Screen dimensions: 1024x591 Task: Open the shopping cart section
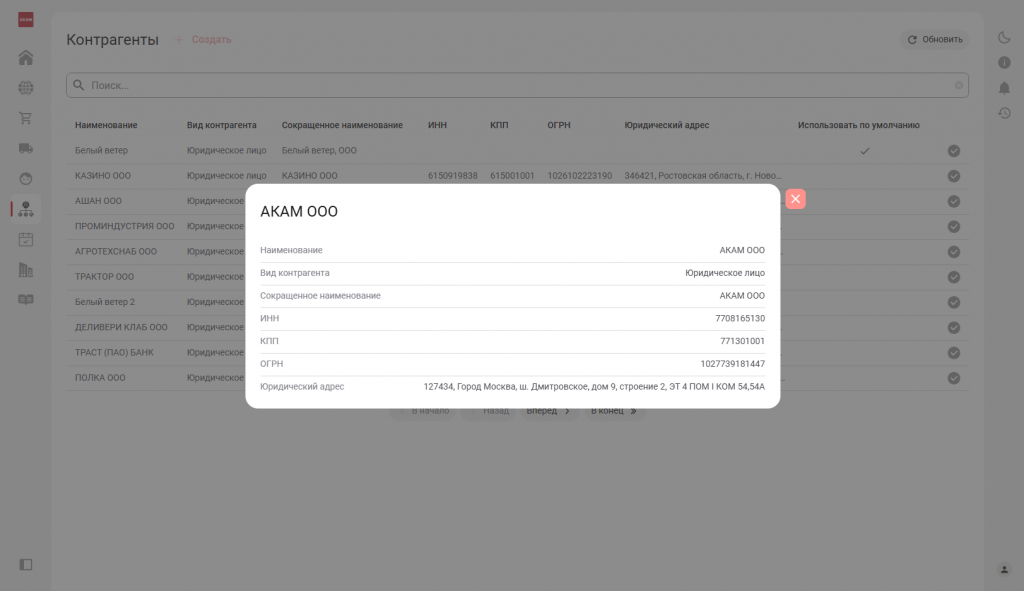tap(25, 118)
